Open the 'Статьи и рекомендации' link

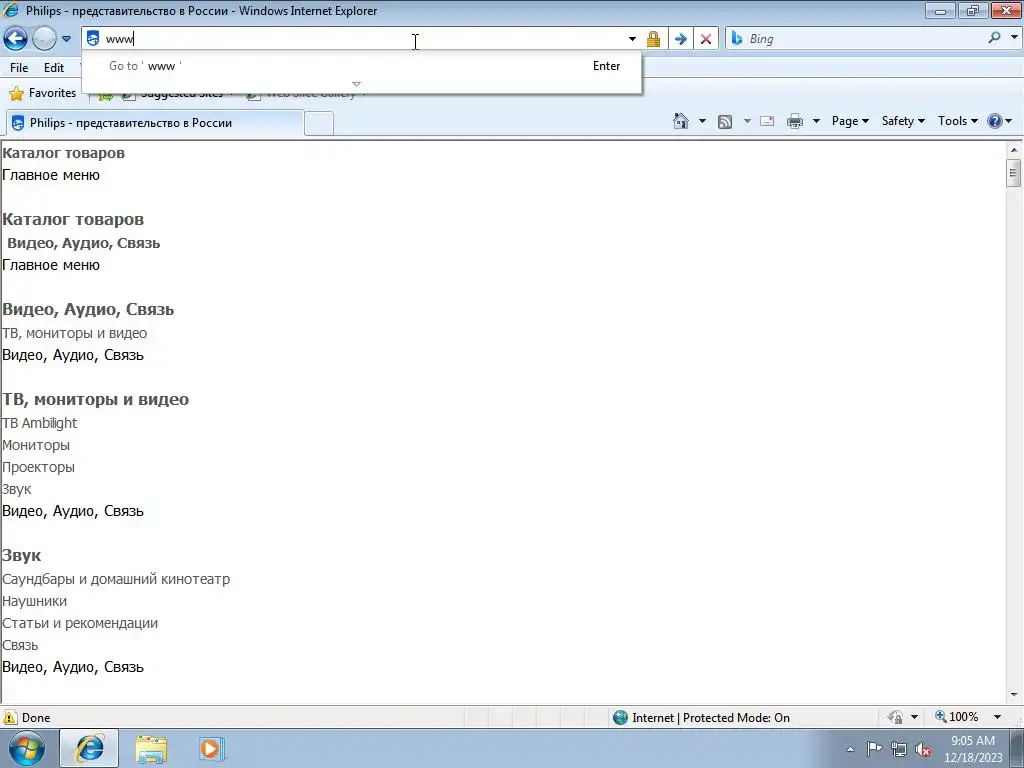[x=80, y=624]
